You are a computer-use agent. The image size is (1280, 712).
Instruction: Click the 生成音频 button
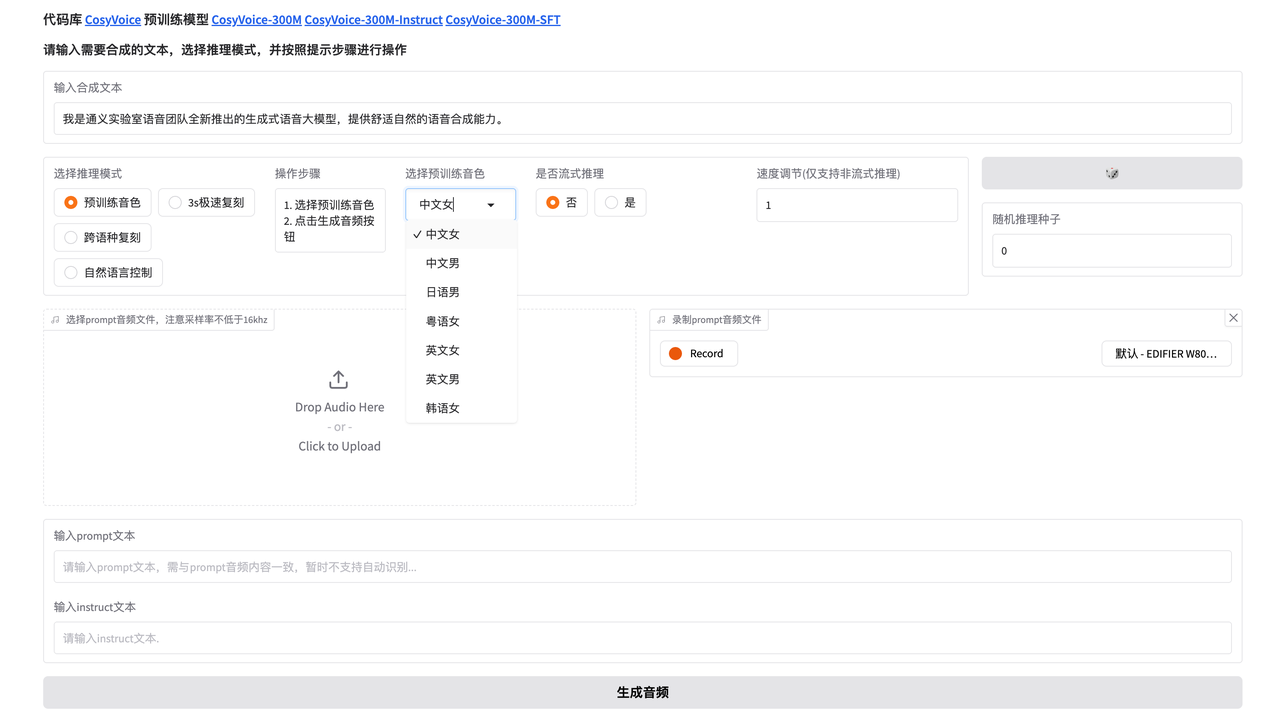pyautogui.click(x=642, y=692)
